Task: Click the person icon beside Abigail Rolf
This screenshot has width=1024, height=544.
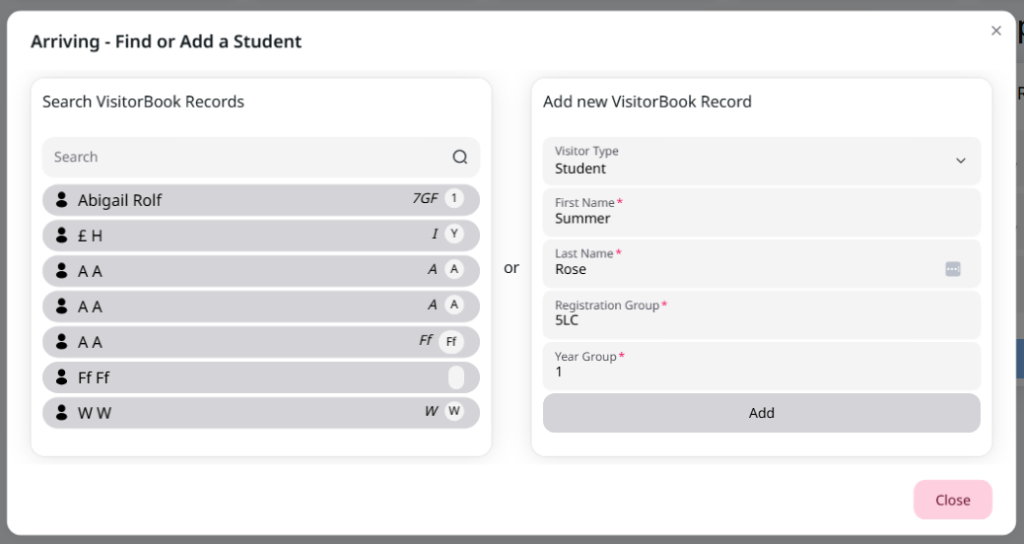Action: pyautogui.click(x=61, y=200)
